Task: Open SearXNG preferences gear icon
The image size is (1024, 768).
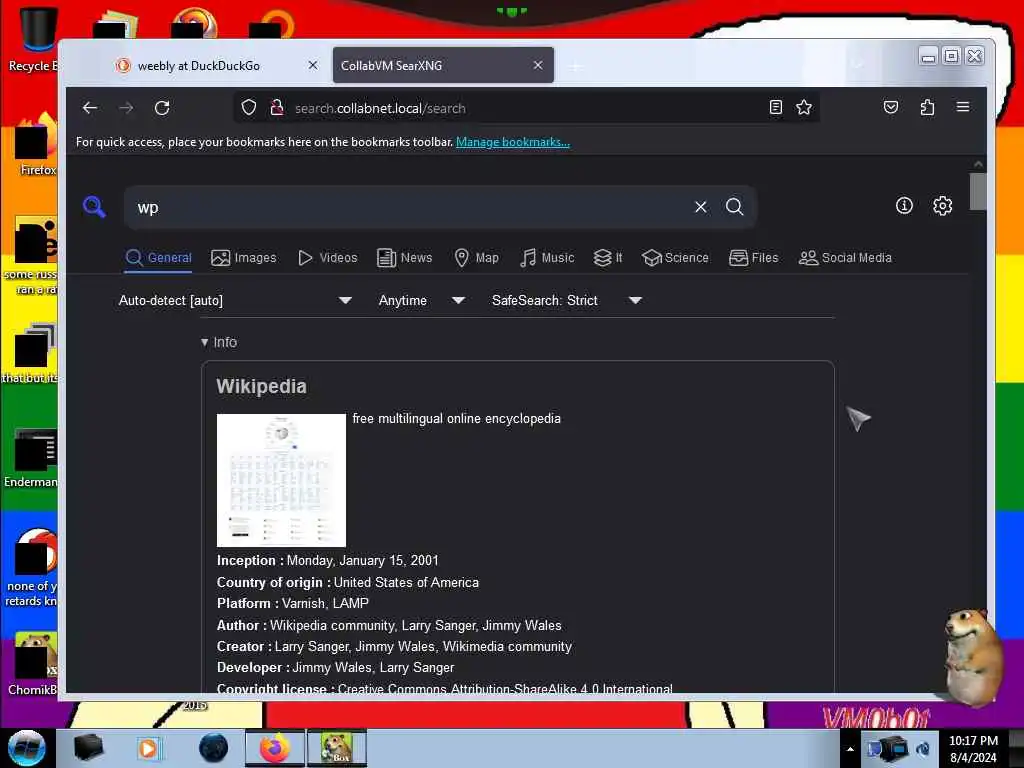Action: coord(942,206)
